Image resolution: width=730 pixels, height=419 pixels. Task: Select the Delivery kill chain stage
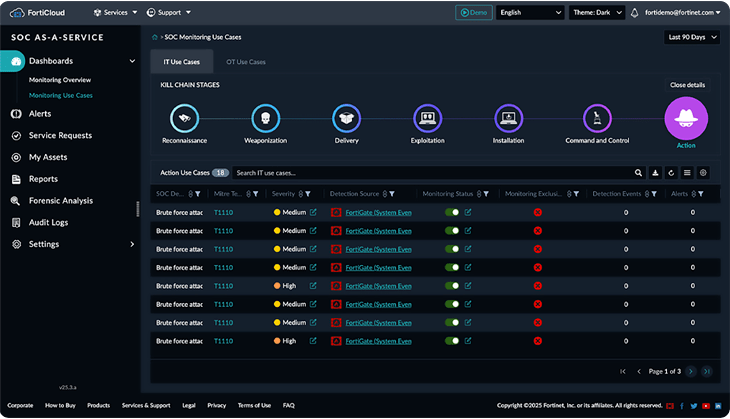pyautogui.click(x=346, y=118)
